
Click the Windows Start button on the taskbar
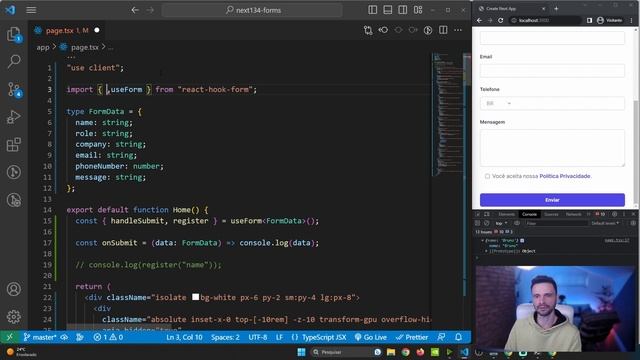pyautogui.click(x=301, y=352)
